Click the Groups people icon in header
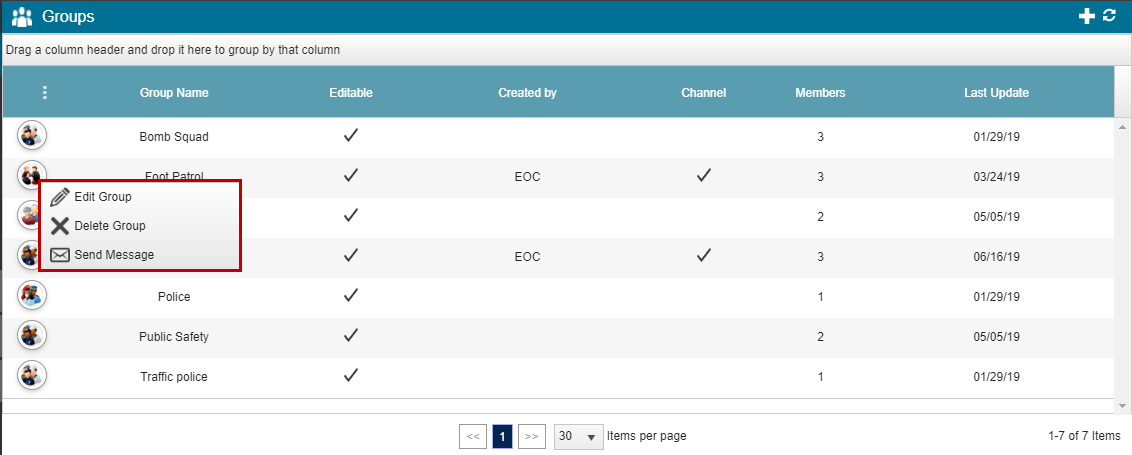The image size is (1132, 455). point(22,17)
